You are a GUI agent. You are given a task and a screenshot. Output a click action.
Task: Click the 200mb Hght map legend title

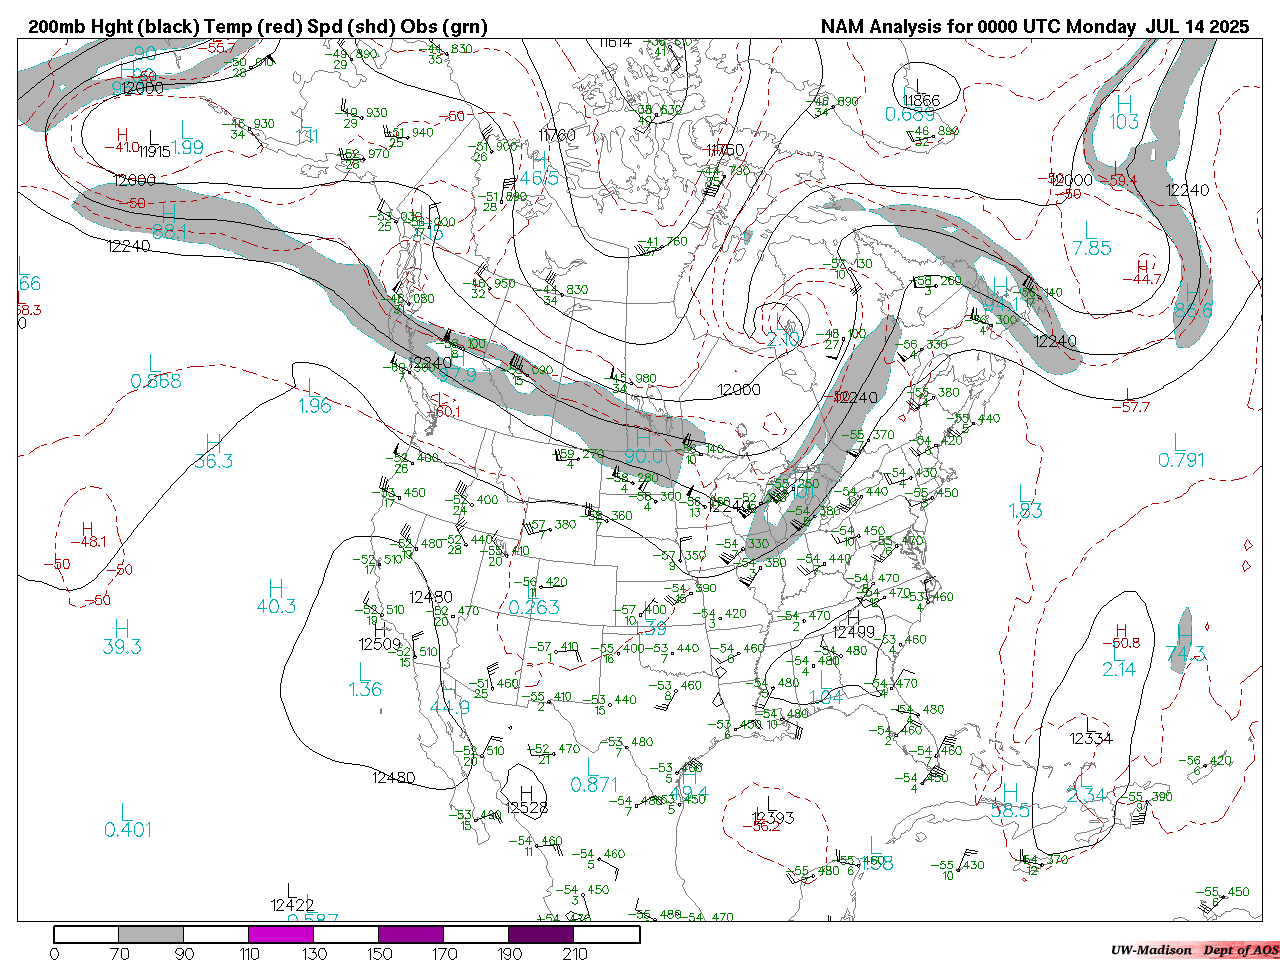[258, 27]
